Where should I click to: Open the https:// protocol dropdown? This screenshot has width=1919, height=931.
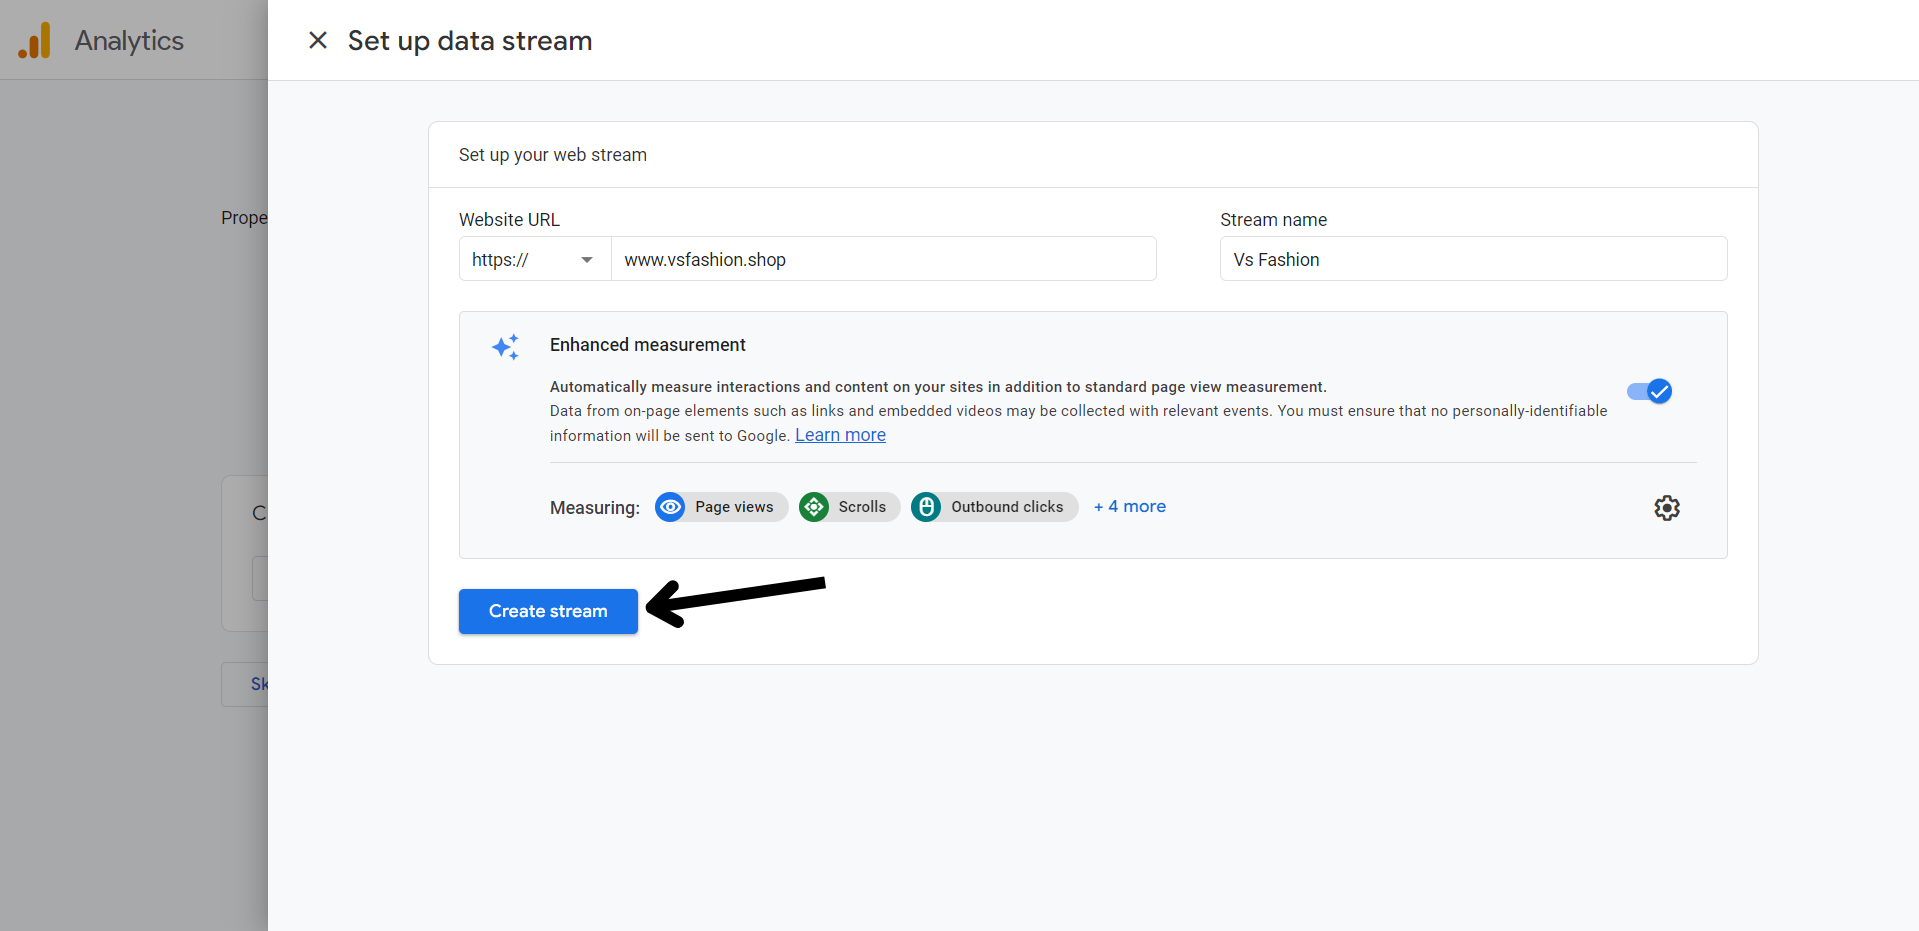[x=534, y=260]
